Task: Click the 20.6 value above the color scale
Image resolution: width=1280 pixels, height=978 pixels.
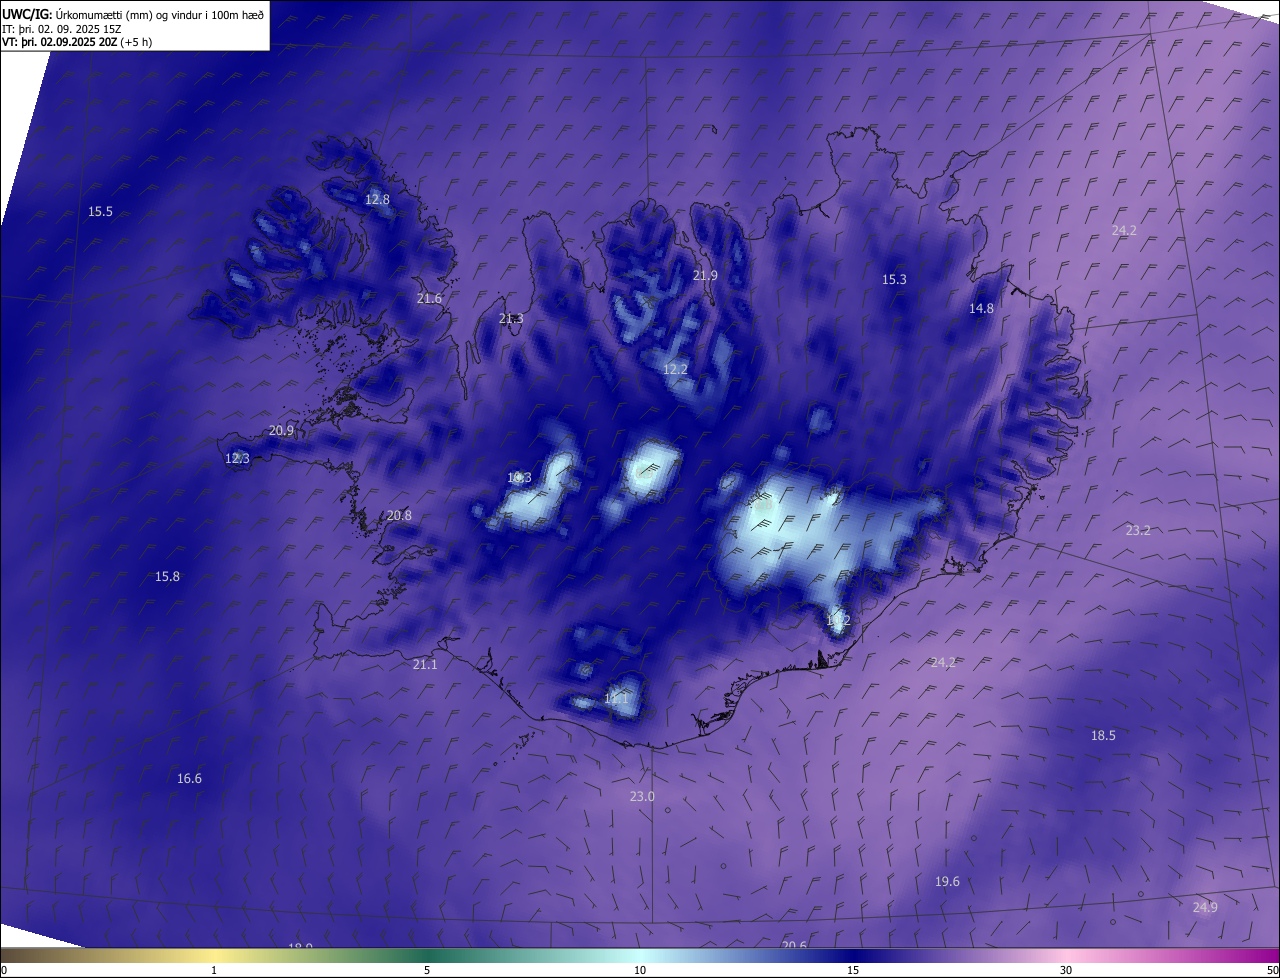Action: click(x=794, y=945)
